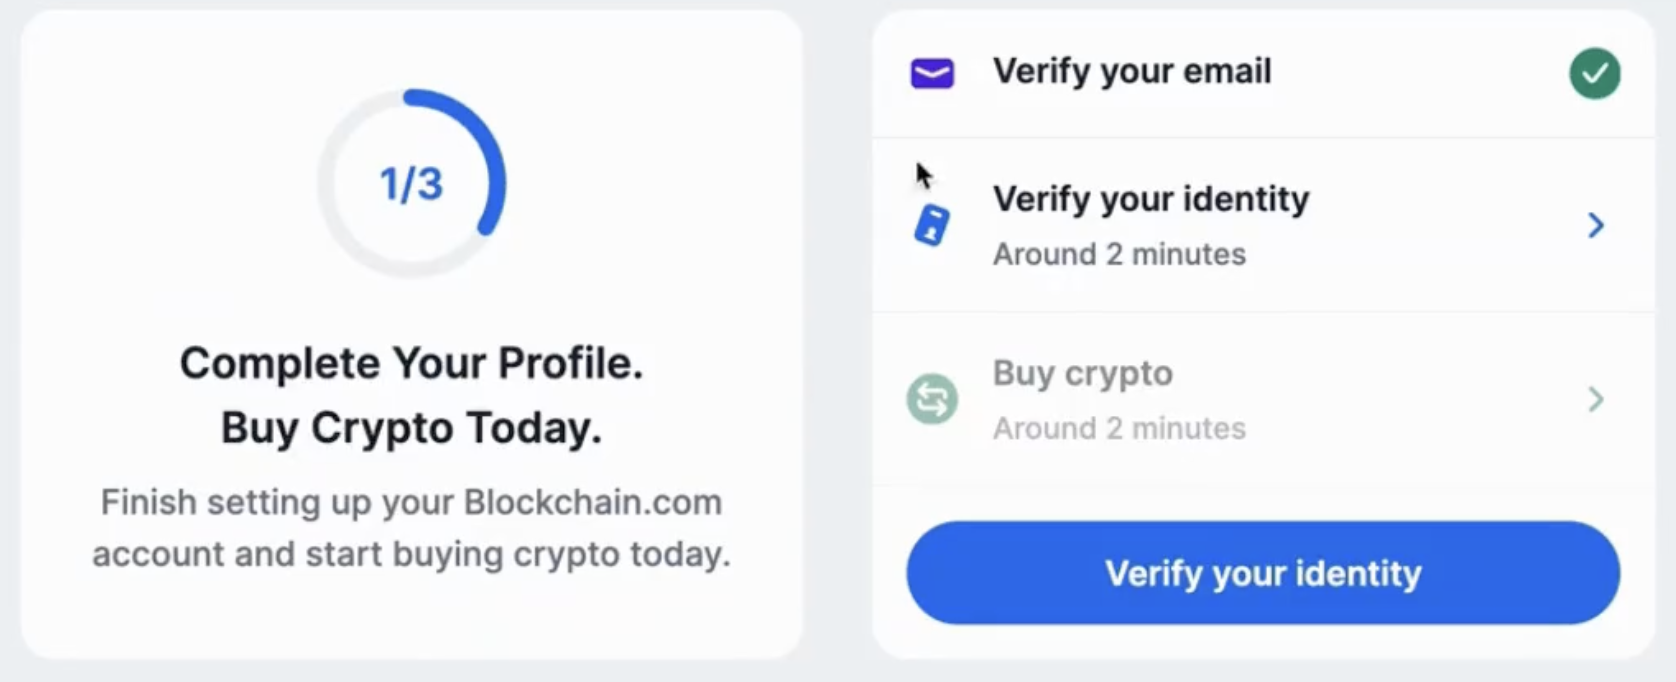Click the Buy Crypto Today heading

(x=411, y=428)
